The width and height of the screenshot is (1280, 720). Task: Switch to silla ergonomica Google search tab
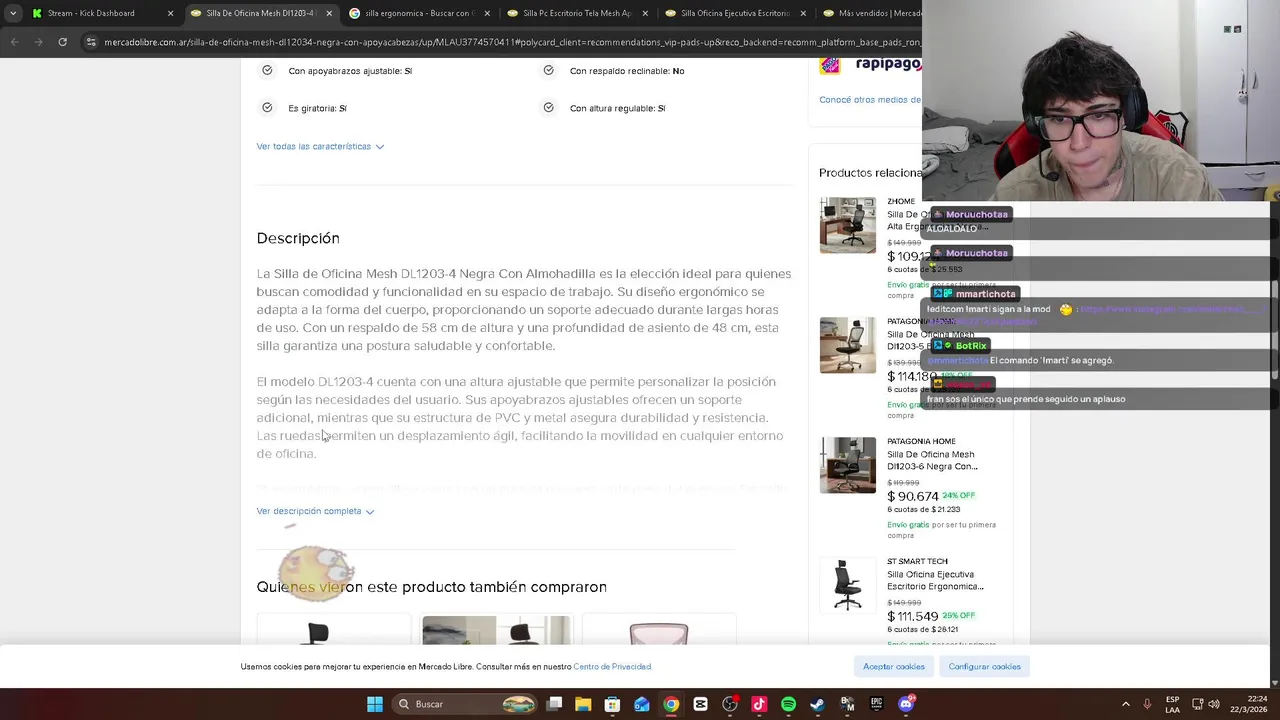click(x=418, y=13)
